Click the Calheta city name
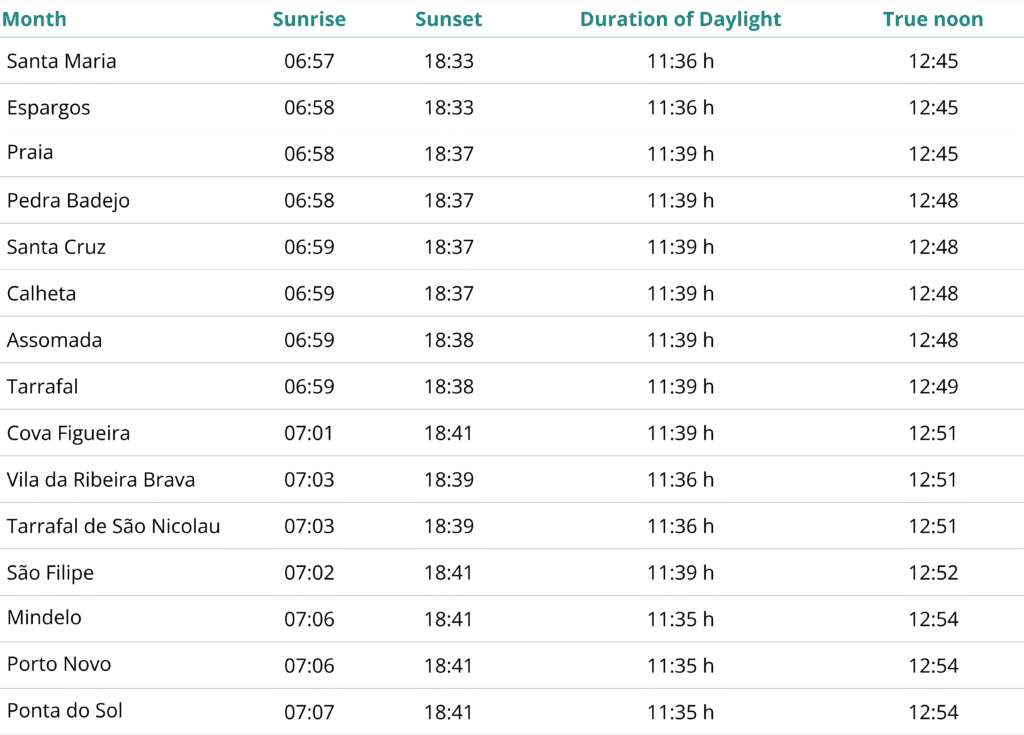Screen dimensions: 1024x735 [x=41, y=293]
